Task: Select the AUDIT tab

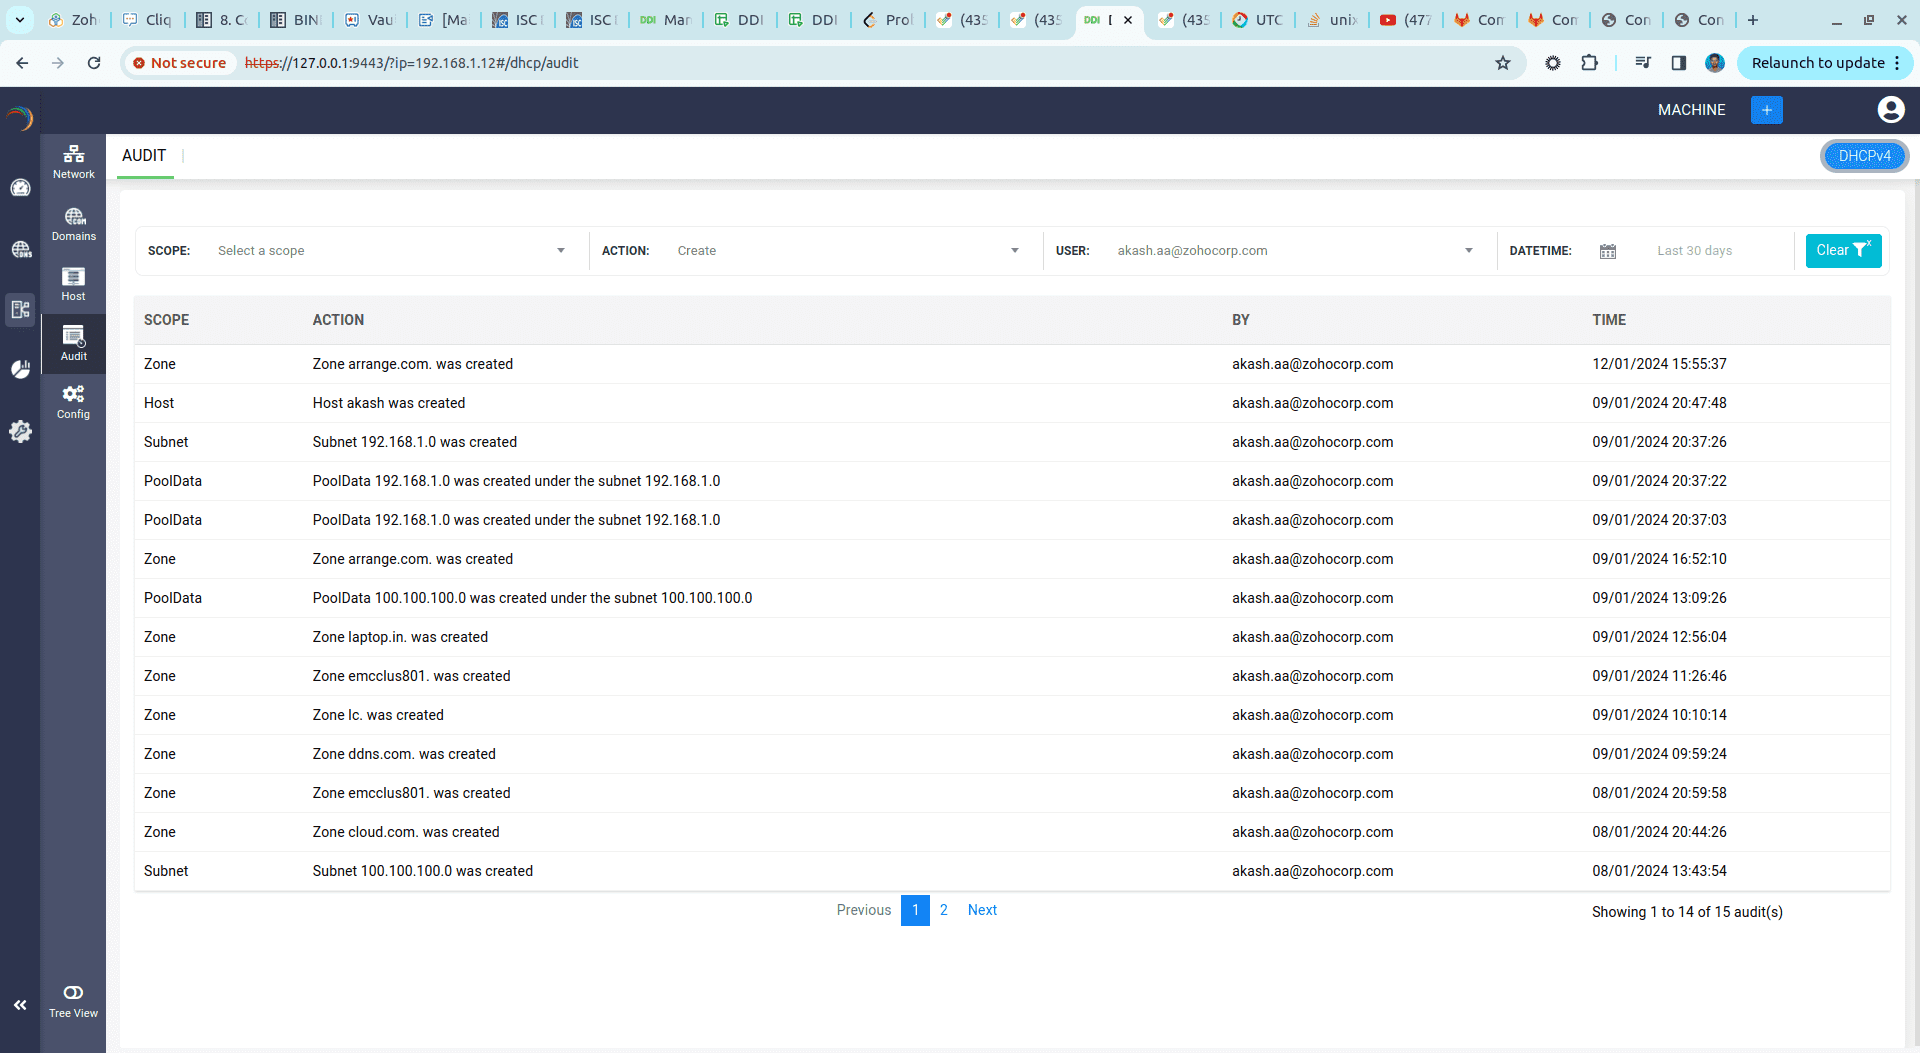Action: [144, 156]
